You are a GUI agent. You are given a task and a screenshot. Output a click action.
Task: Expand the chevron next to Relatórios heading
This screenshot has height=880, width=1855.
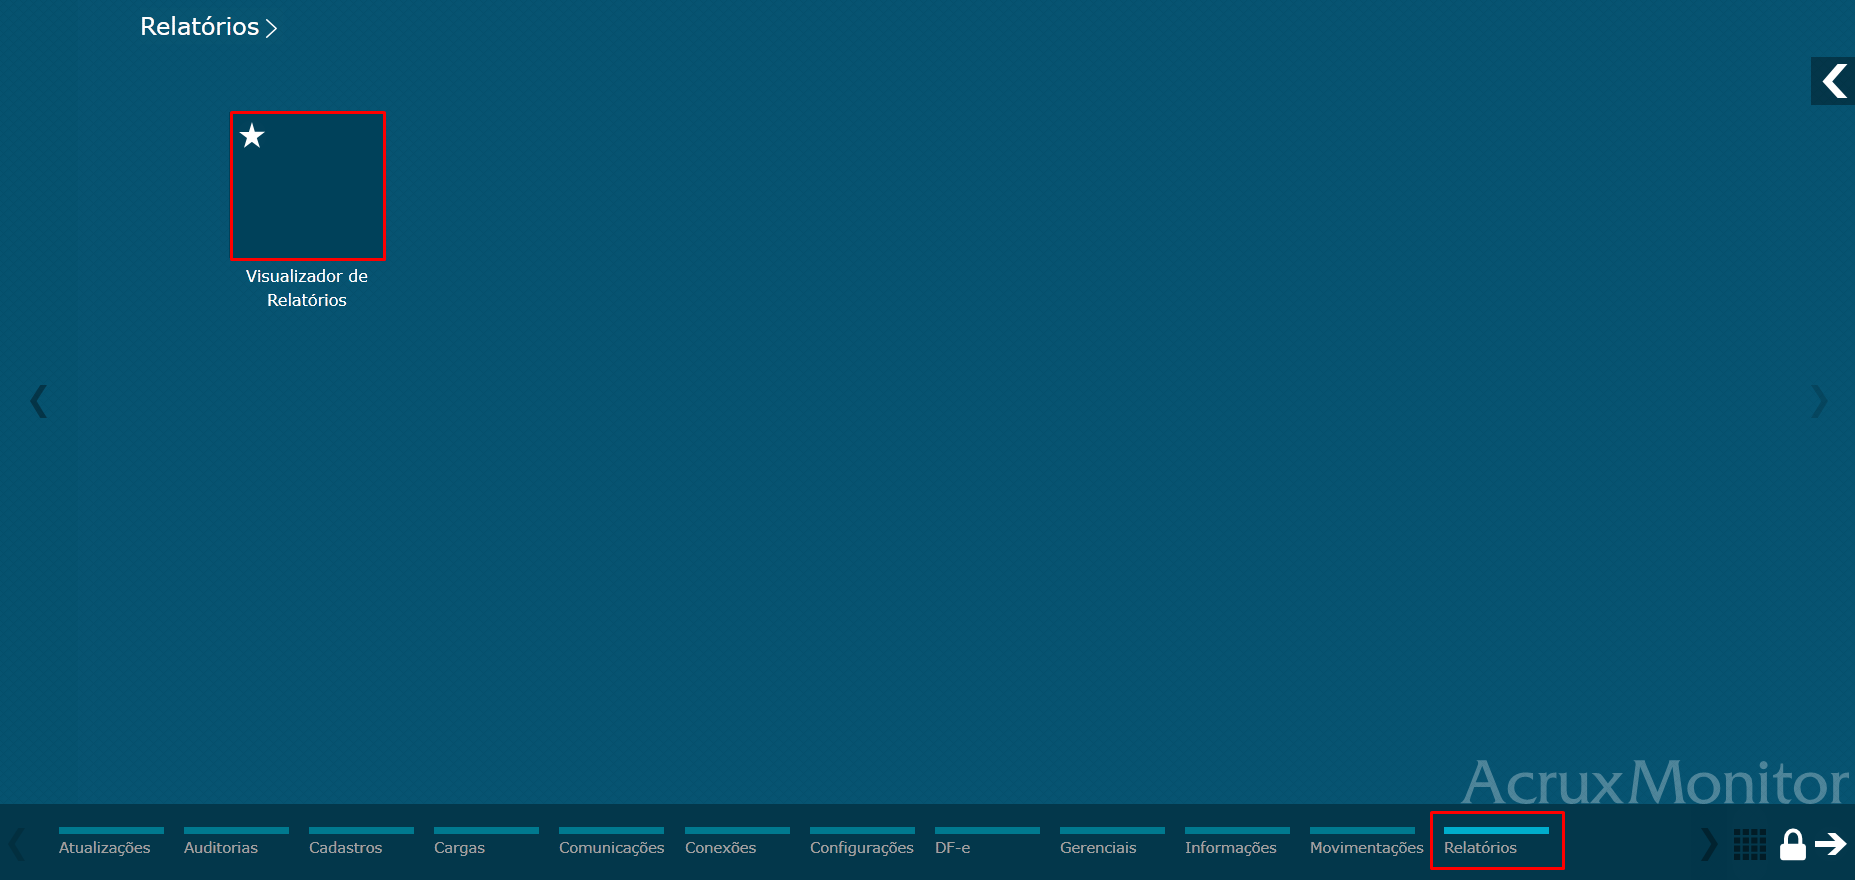coord(271,29)
